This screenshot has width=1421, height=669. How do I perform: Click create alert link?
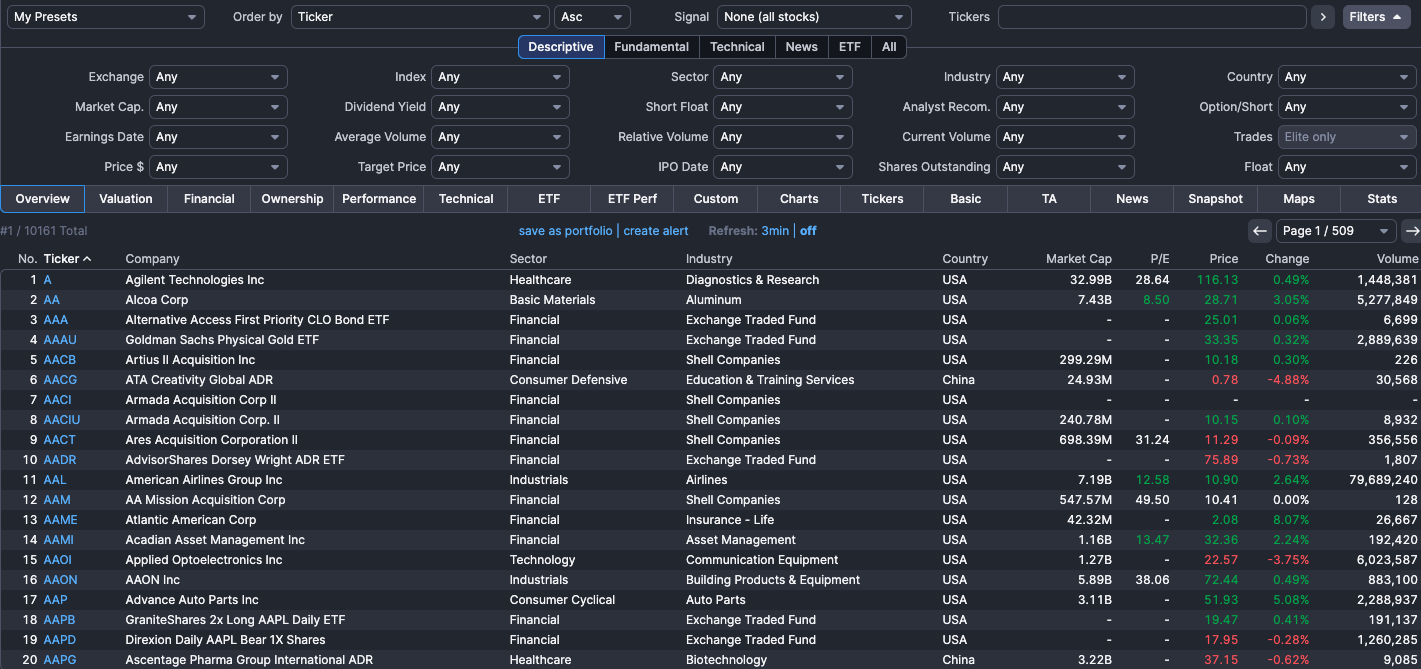coord(656,231)
